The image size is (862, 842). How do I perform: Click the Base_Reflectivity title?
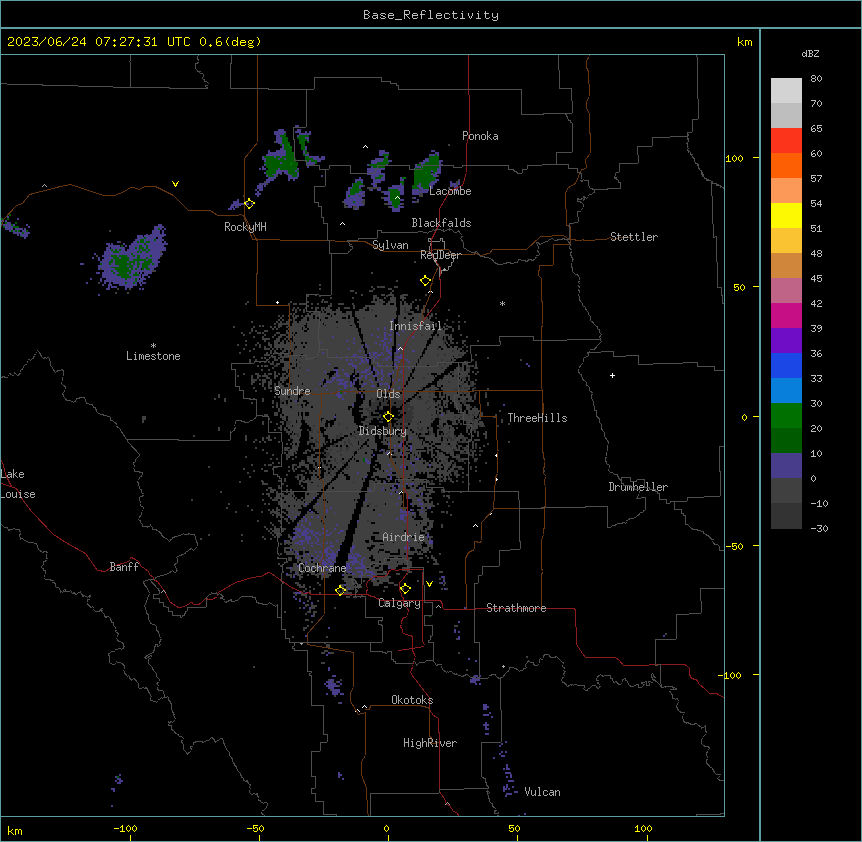[x=431, y=15]
